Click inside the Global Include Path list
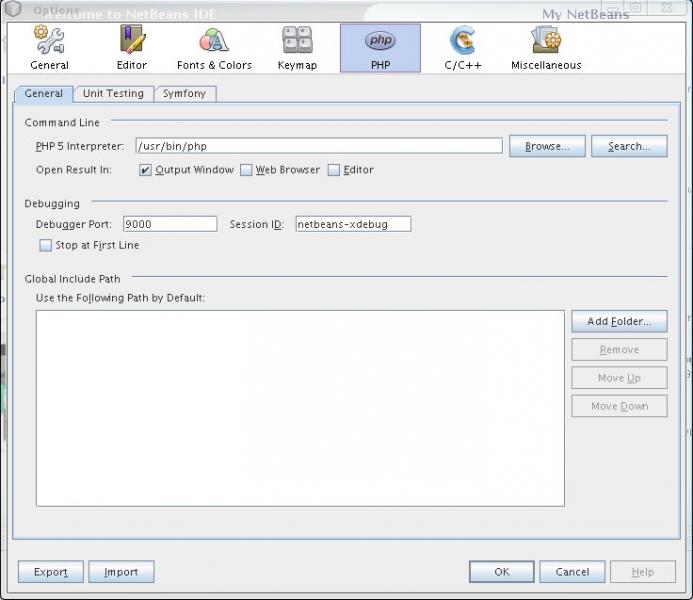 300,408
